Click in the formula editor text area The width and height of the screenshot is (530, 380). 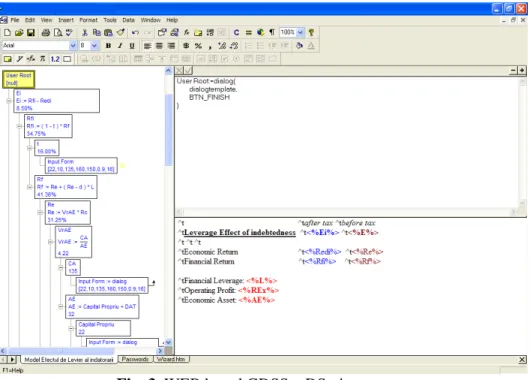point(346,142)
